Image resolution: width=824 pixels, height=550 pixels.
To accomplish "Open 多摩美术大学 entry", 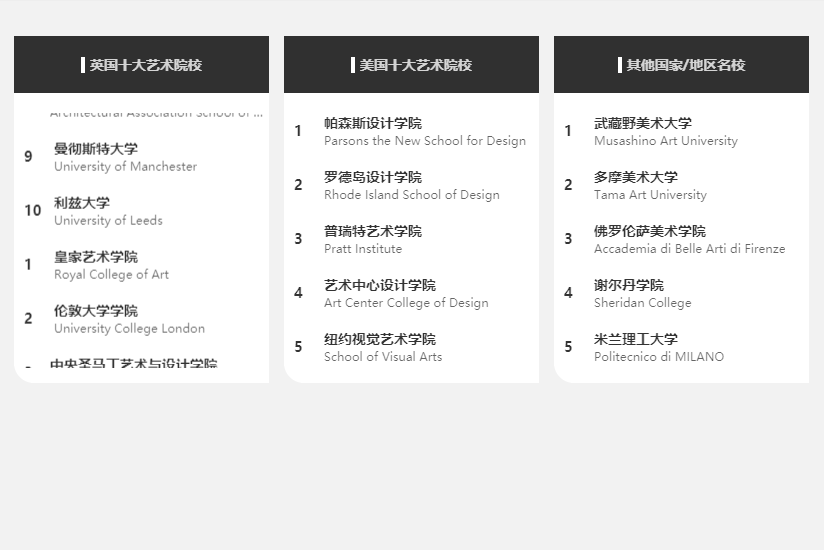I will pos(636,178).
